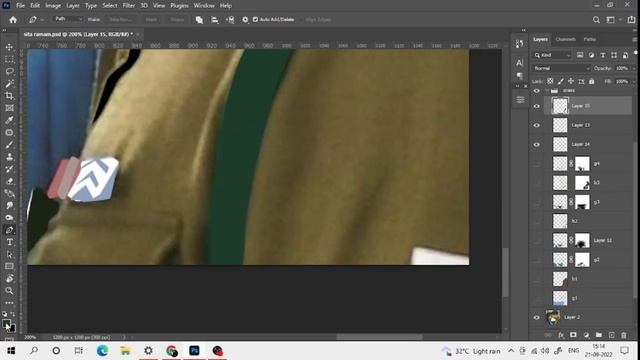Image resolution: width=640 pixels, height=360 pixels.
Task: Open the Opacity slider dropdown arrow
Action: pos(634,68)
